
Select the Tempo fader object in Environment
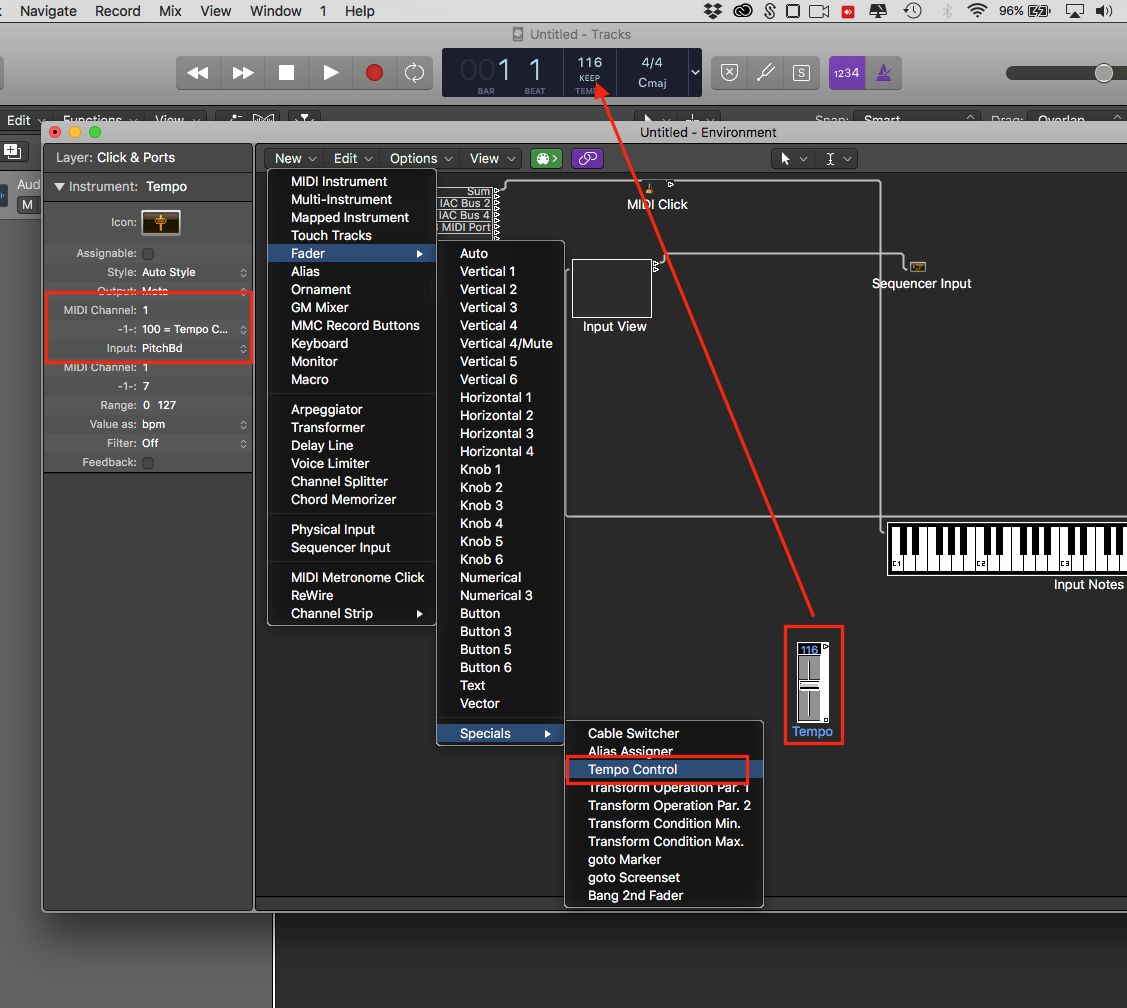(813, 682)
